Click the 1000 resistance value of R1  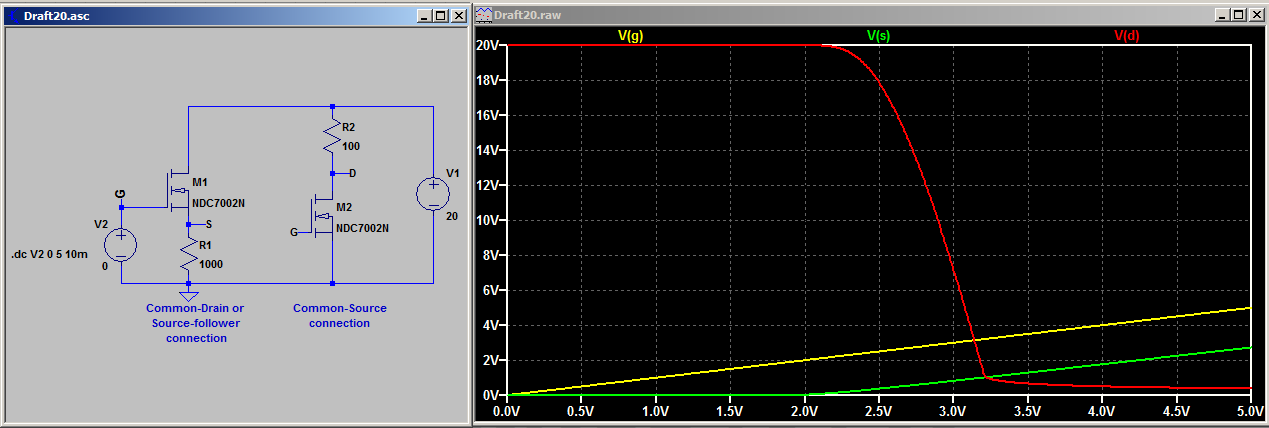211,265
